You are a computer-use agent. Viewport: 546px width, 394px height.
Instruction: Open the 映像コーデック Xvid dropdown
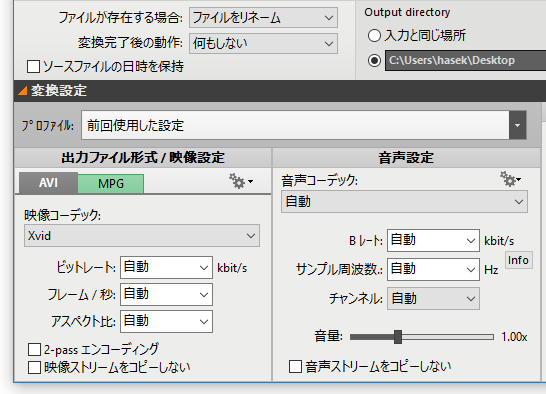point(142,236)
